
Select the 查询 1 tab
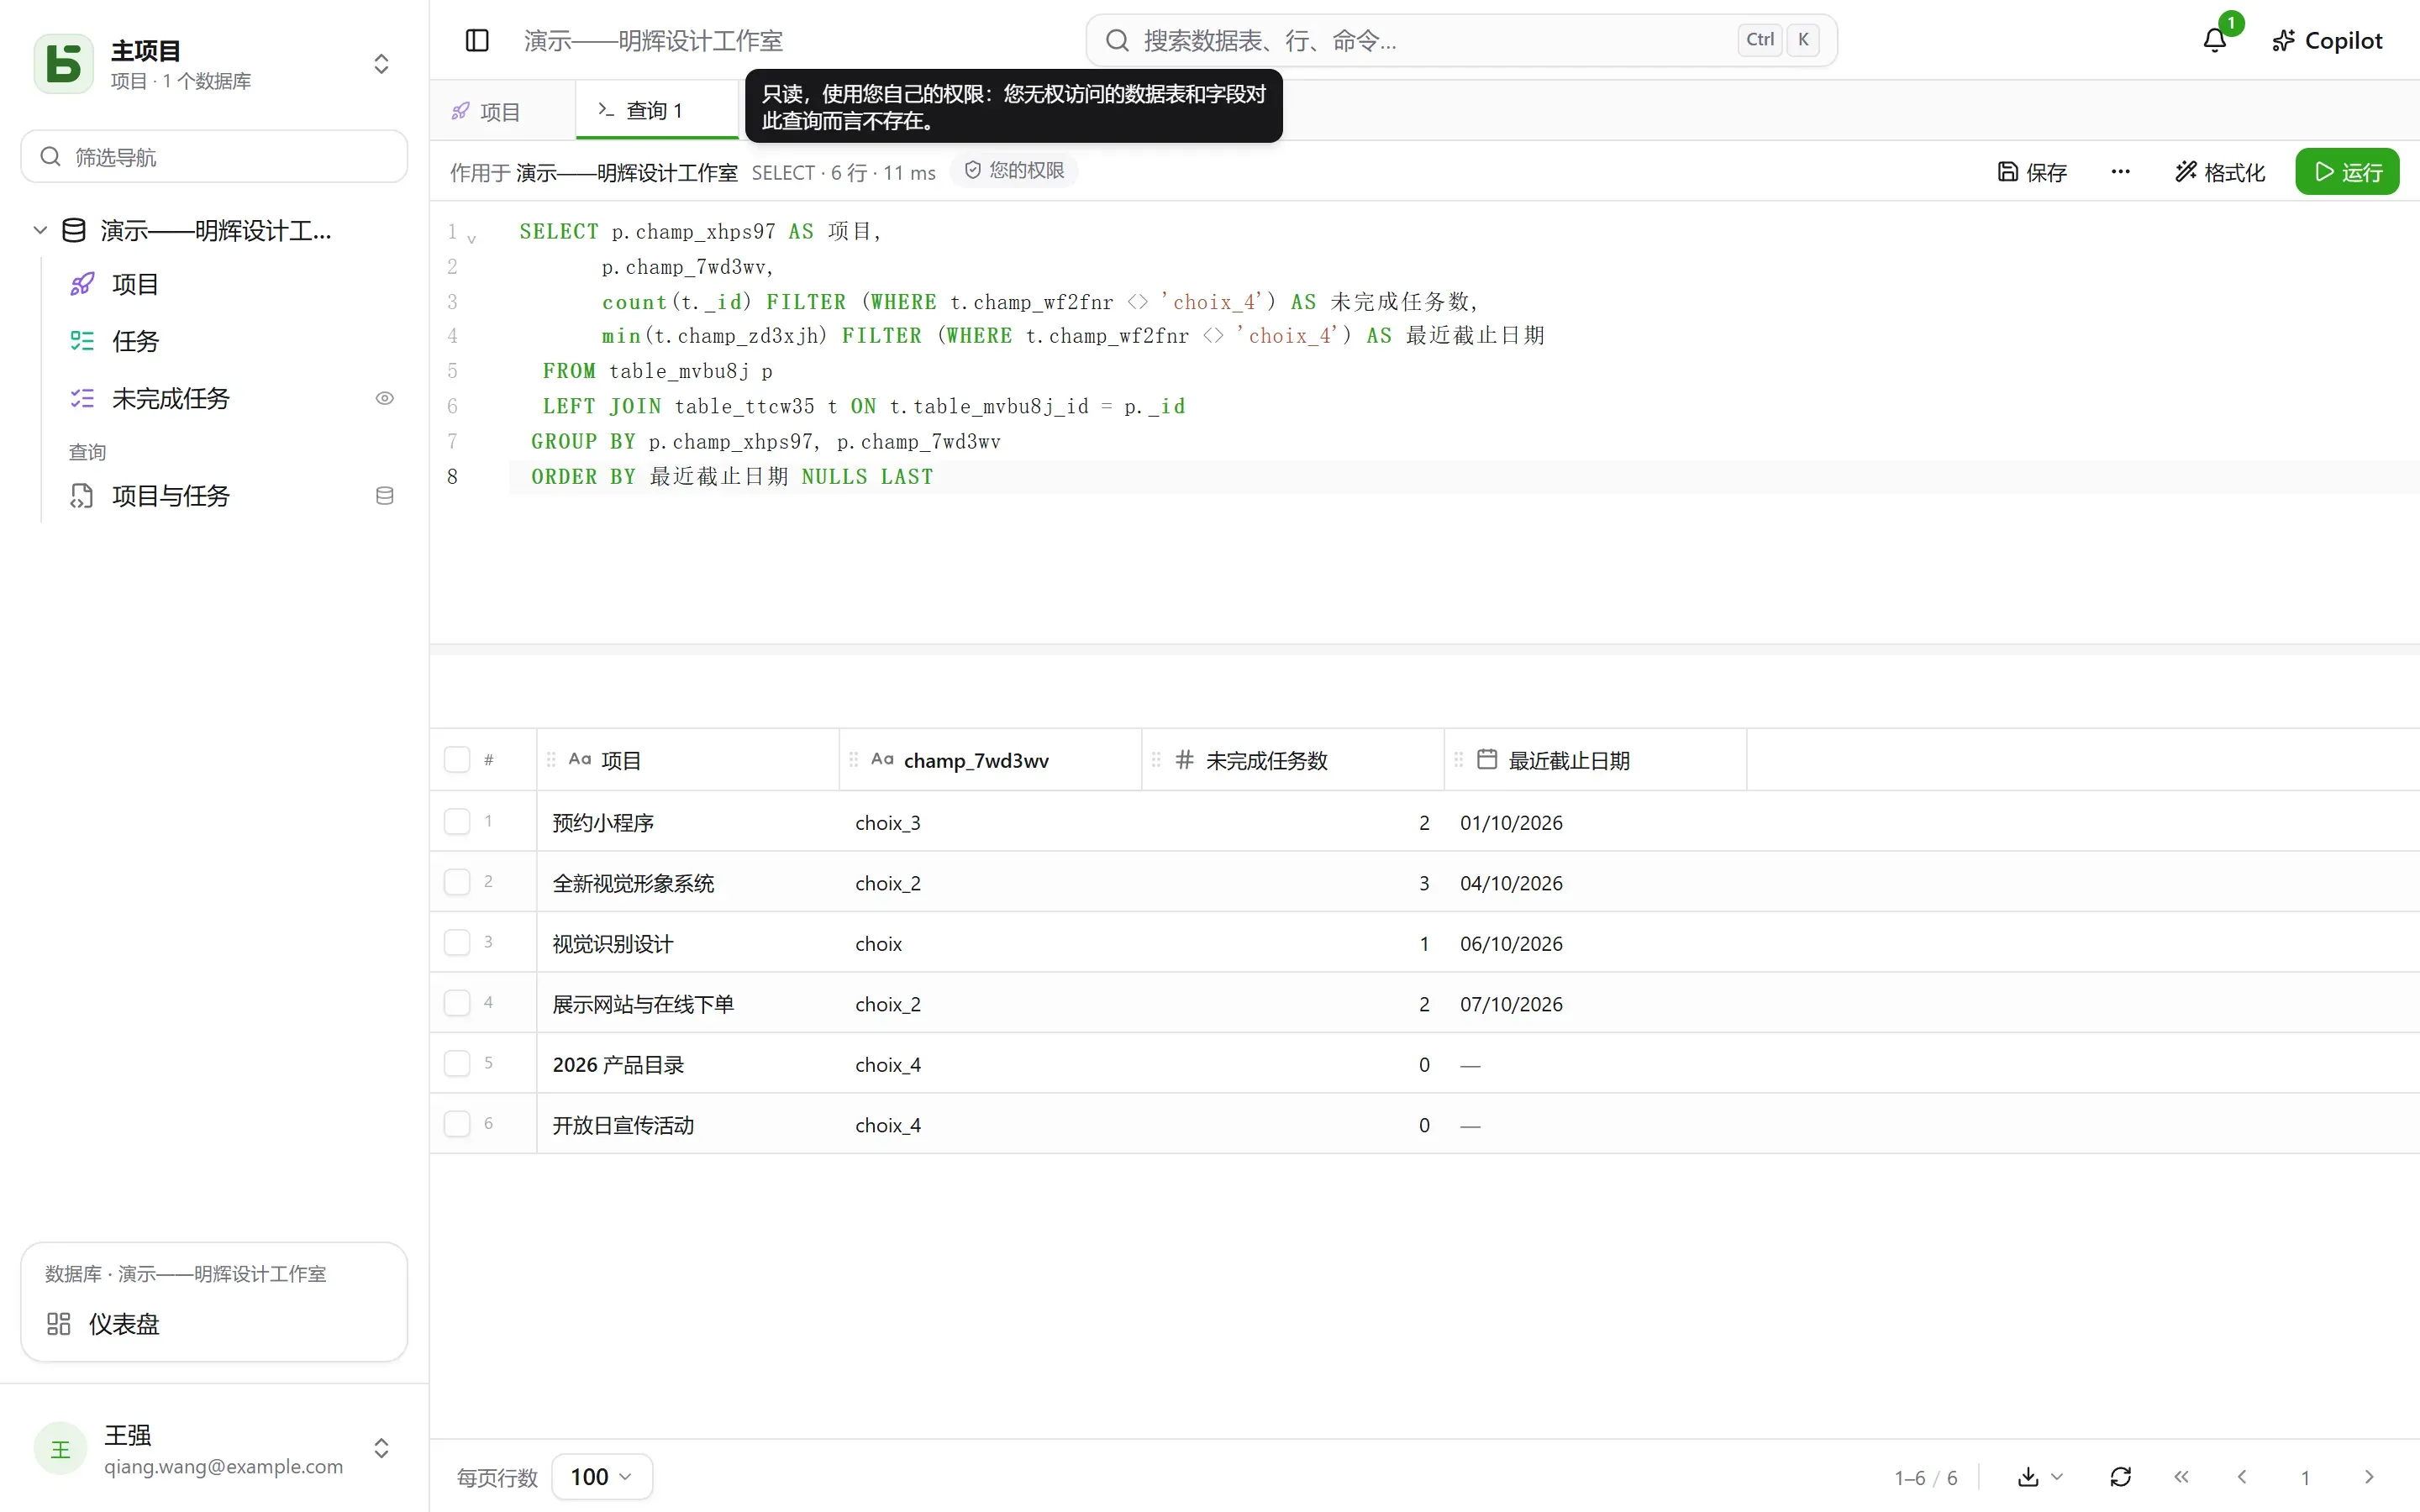click(656, 110)
